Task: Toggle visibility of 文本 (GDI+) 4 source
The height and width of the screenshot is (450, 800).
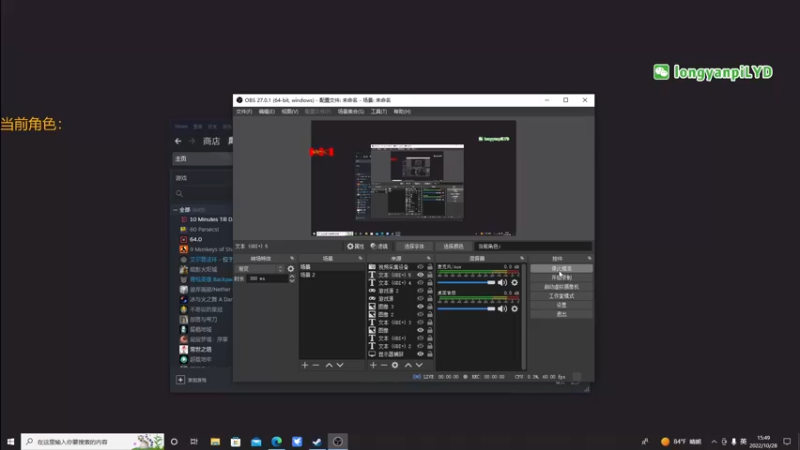Action: point(420,283)
